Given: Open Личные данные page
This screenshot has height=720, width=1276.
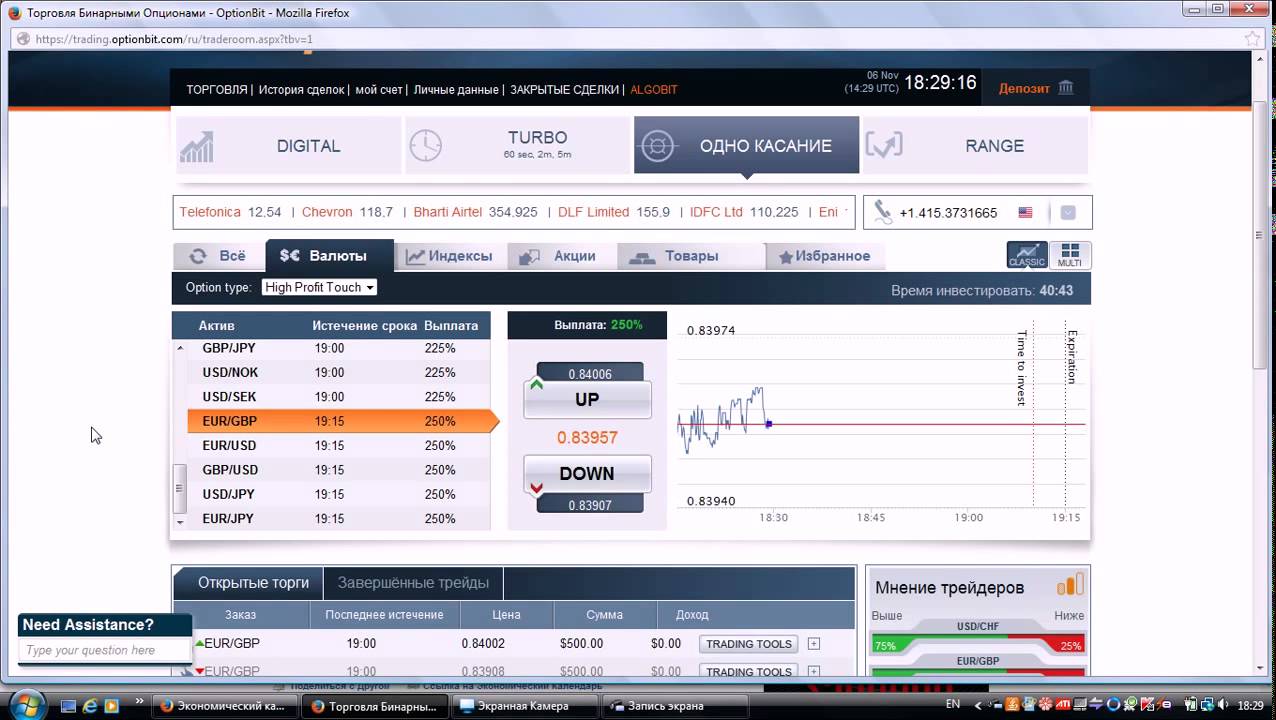Looking at the screenshot, I should tap(456, 90).
